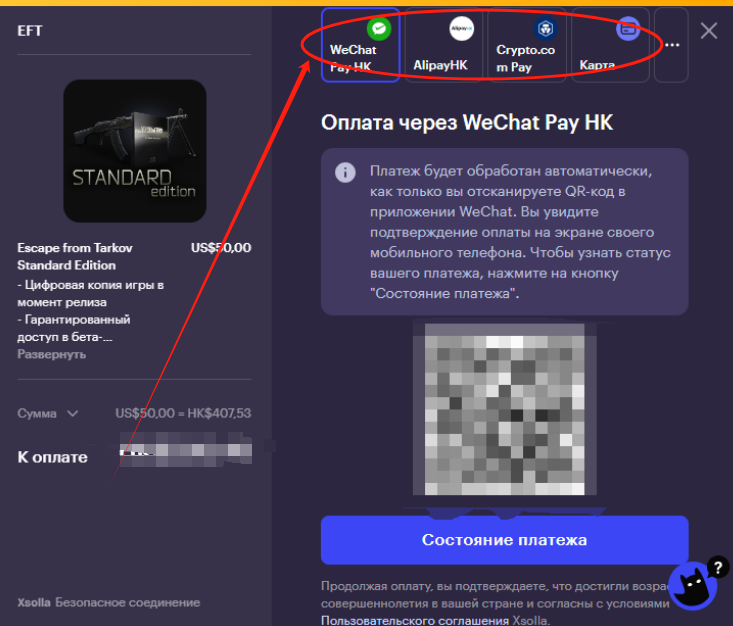733x626 pixels.
Task: Click the Оплата через WeChat Pay HK heading
Action: (x=467, y=123)
